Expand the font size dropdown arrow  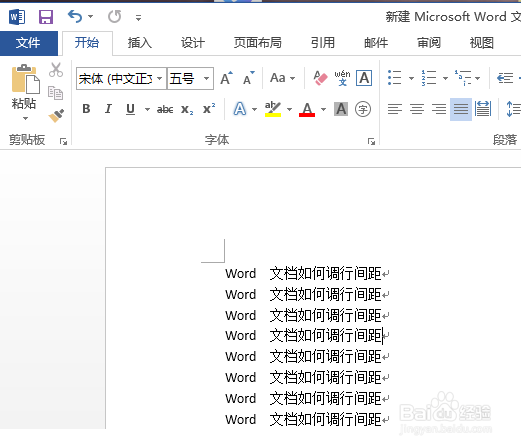click(x=207, y=79)
